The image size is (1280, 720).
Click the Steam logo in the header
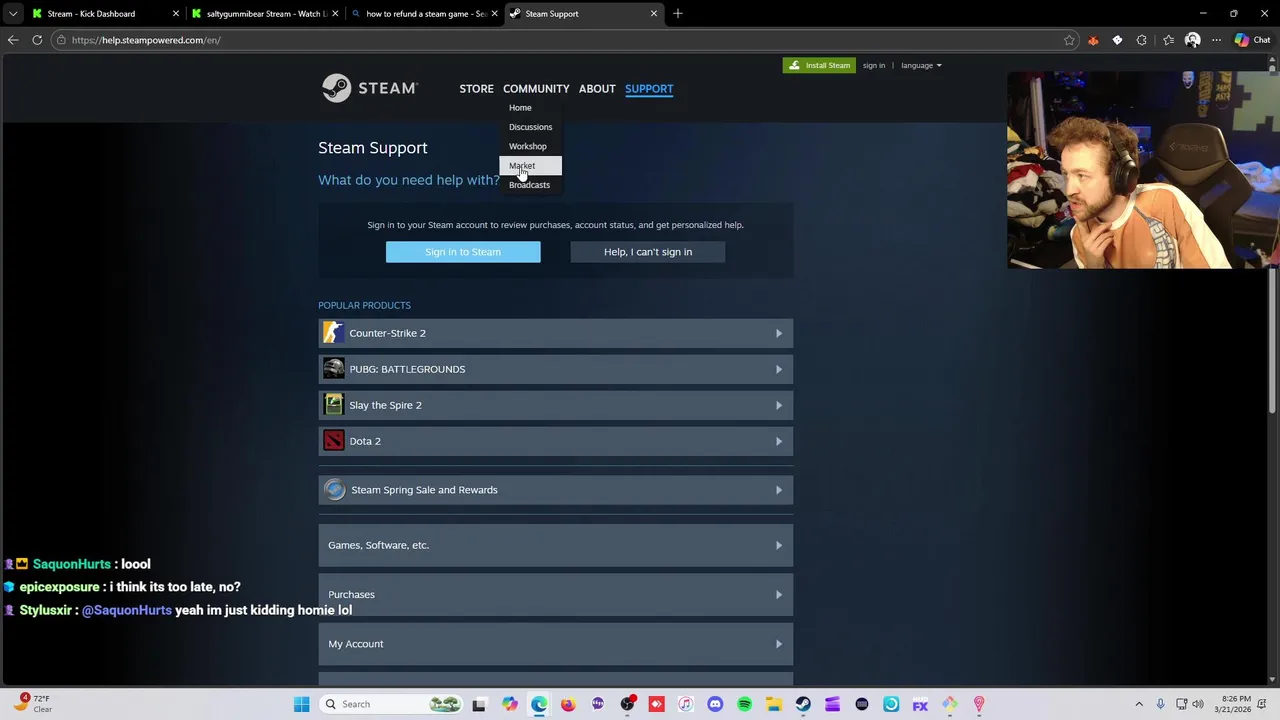pyautogui.click(x=369, y=88)
